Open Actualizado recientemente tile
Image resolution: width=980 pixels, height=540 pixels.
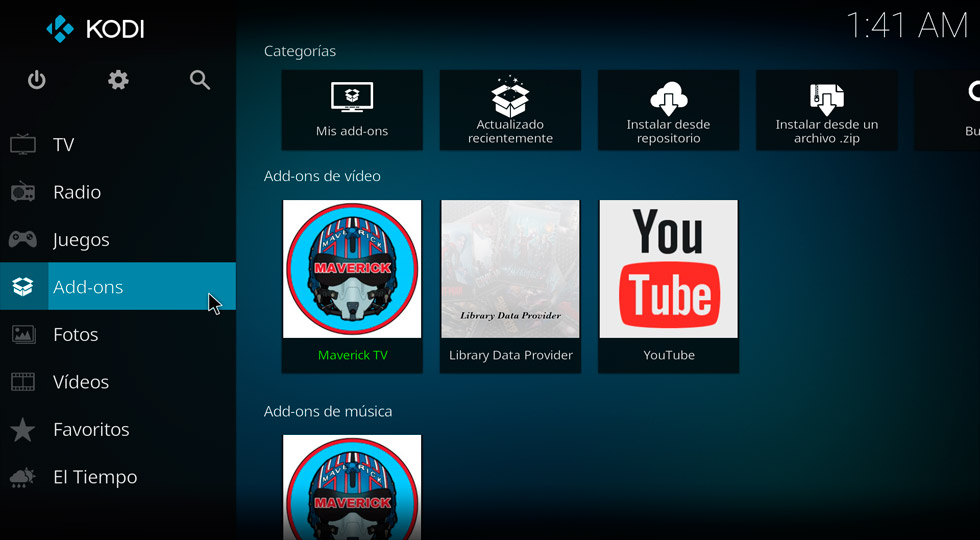(x=510, y=110)
